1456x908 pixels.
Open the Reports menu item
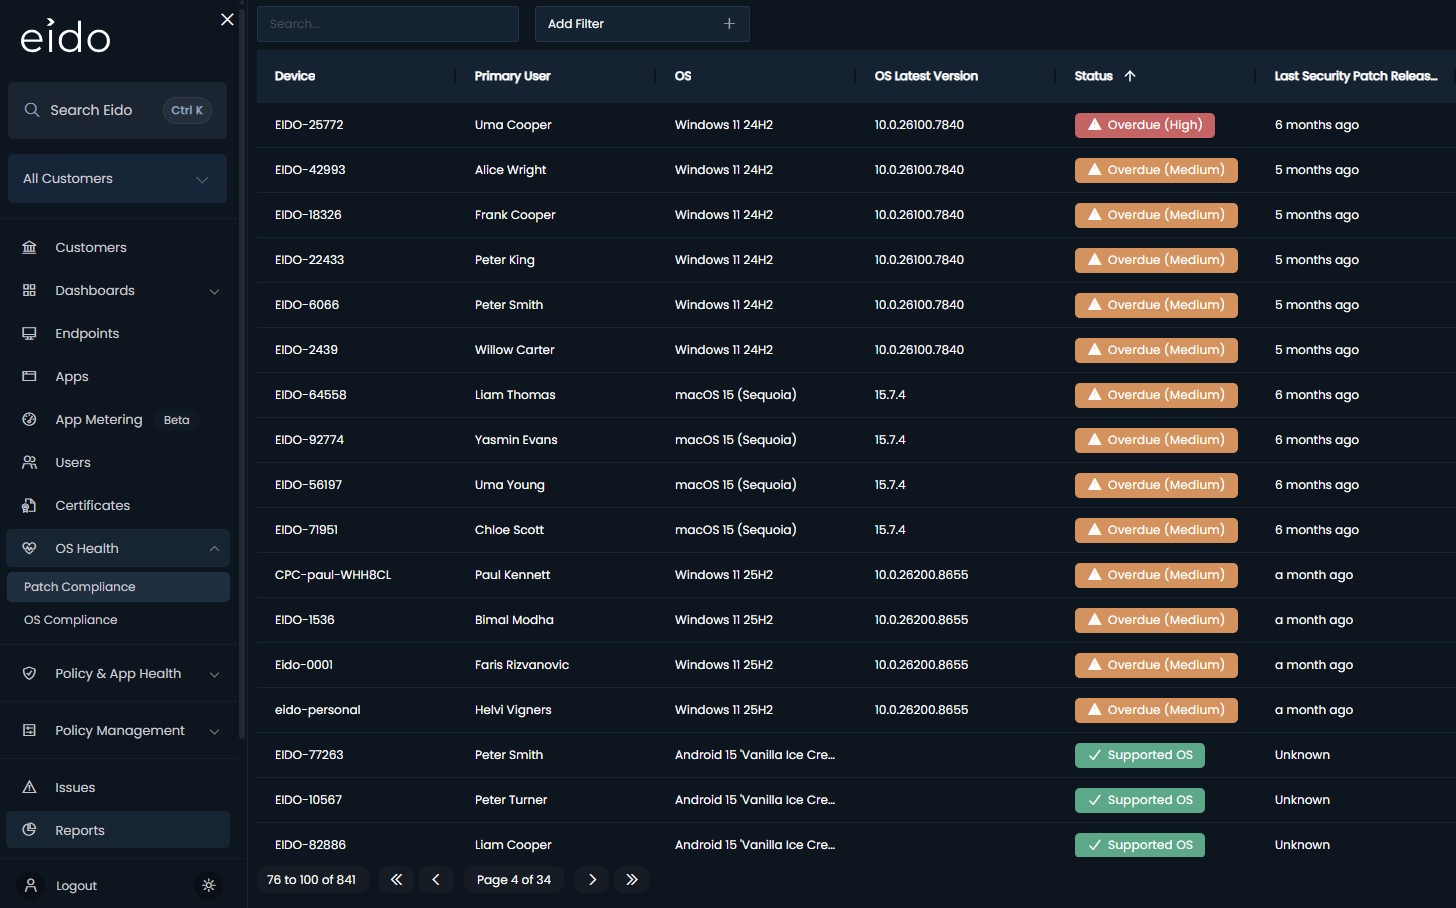(x=118, y=830)
